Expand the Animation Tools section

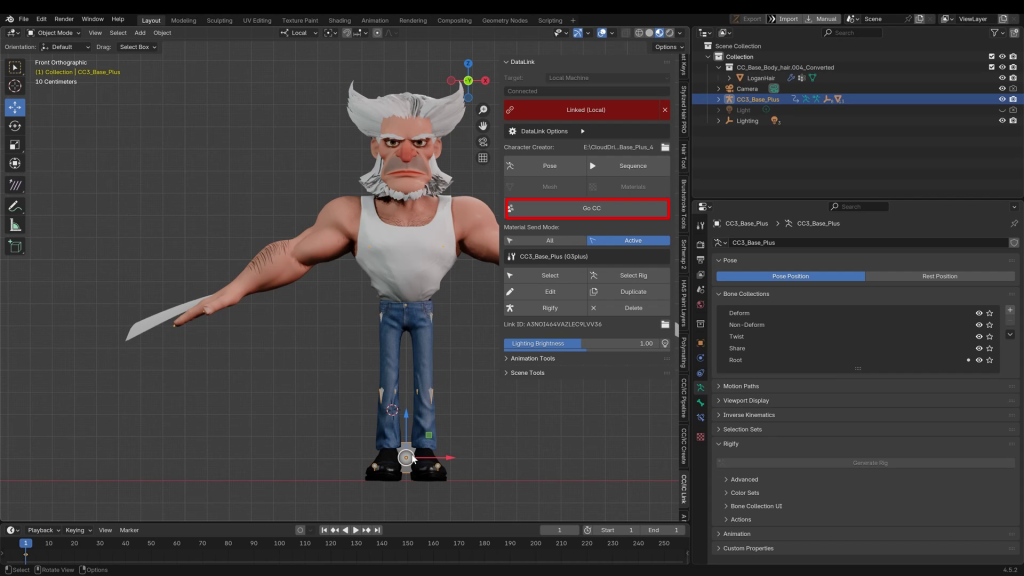pyautogui.click(x=532, y=358)
